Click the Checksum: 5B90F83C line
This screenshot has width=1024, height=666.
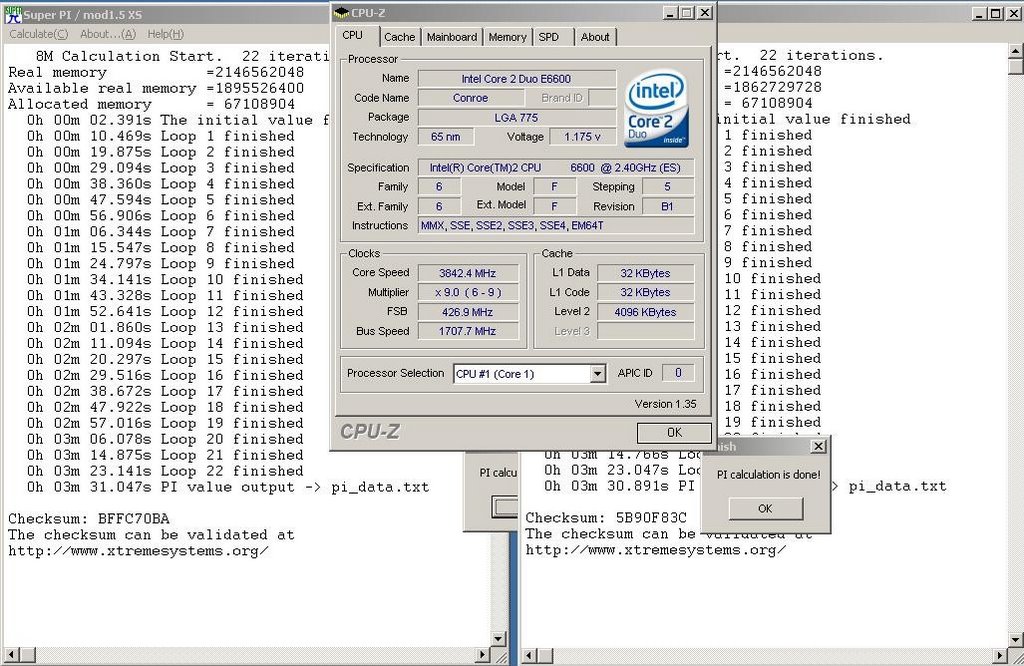point(606,518)
